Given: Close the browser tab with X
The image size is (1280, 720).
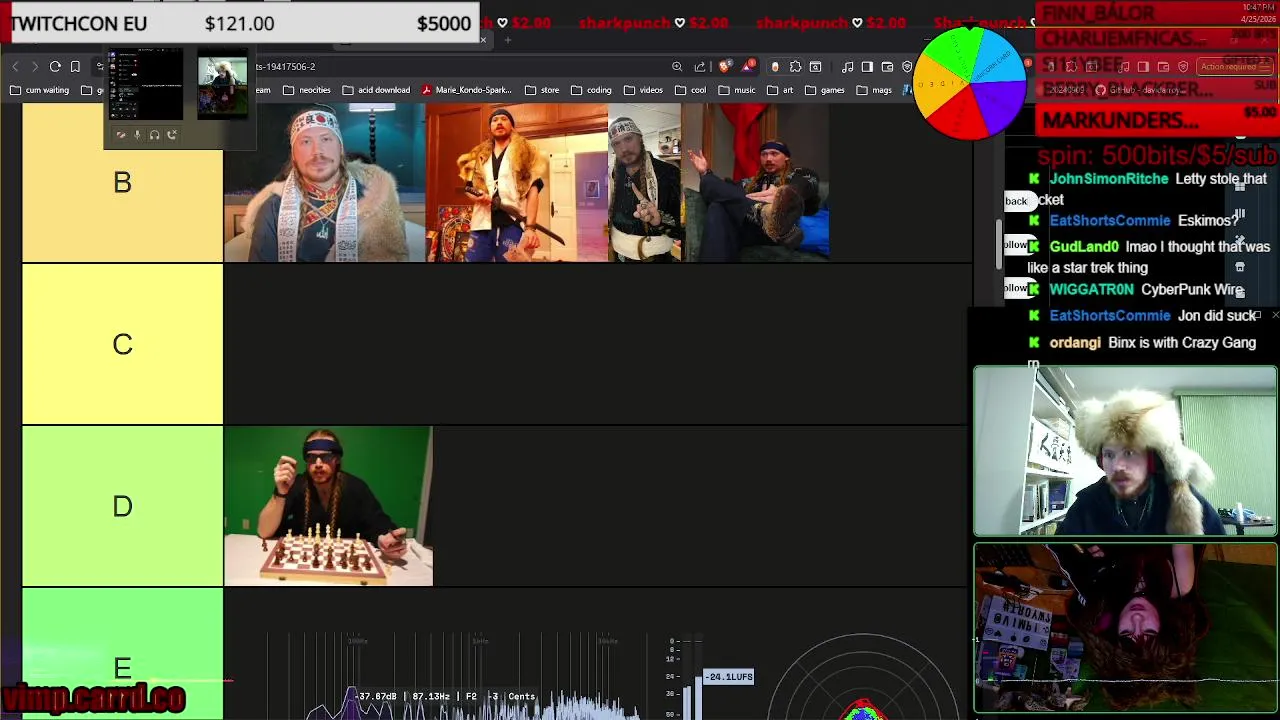Looking at the screenshot, I should coord(483,40).
